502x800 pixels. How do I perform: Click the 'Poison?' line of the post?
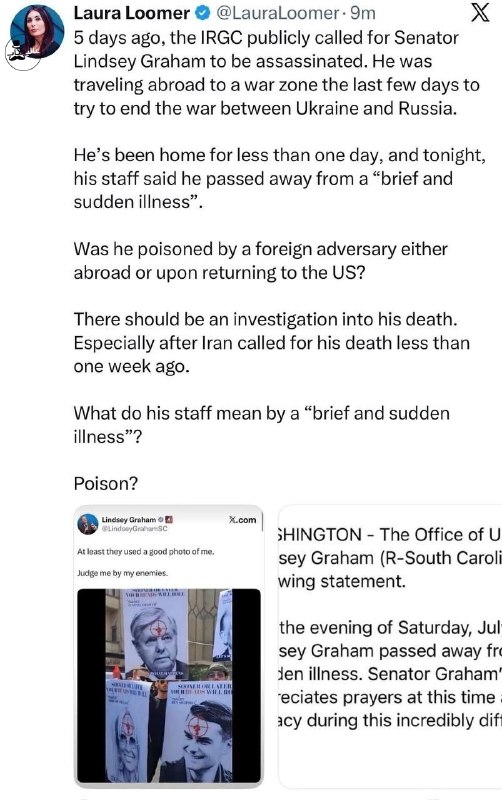(106, 483)
